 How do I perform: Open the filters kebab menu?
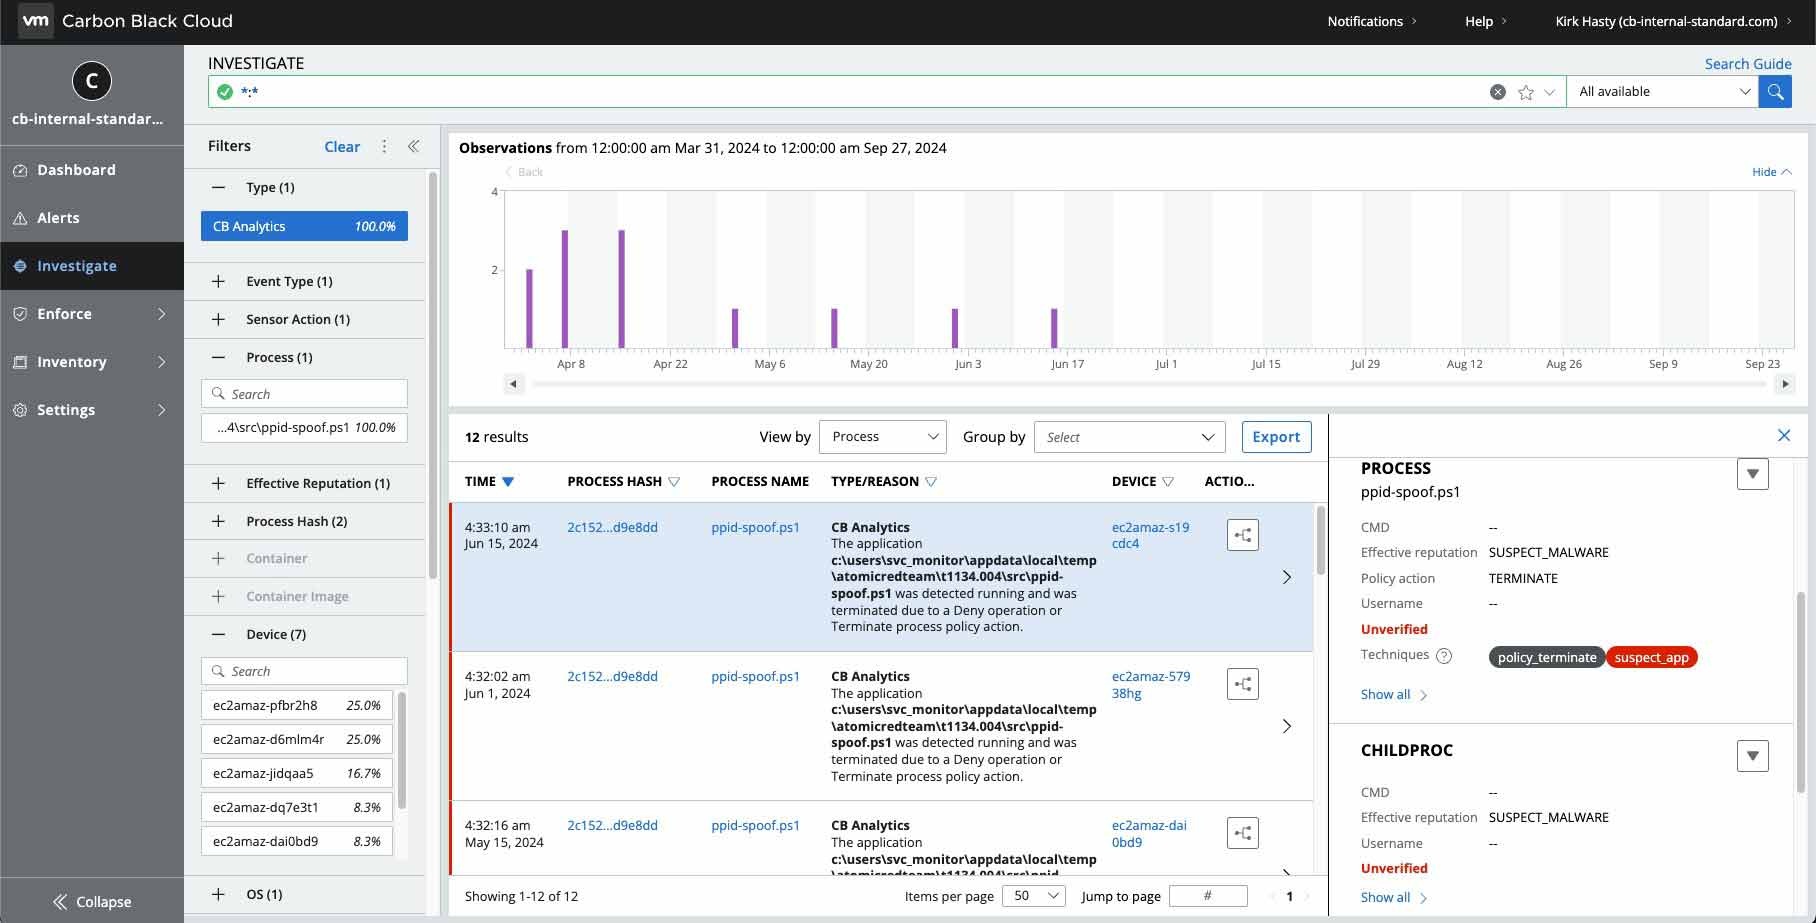pyautogui.click(x=384, y=146)
